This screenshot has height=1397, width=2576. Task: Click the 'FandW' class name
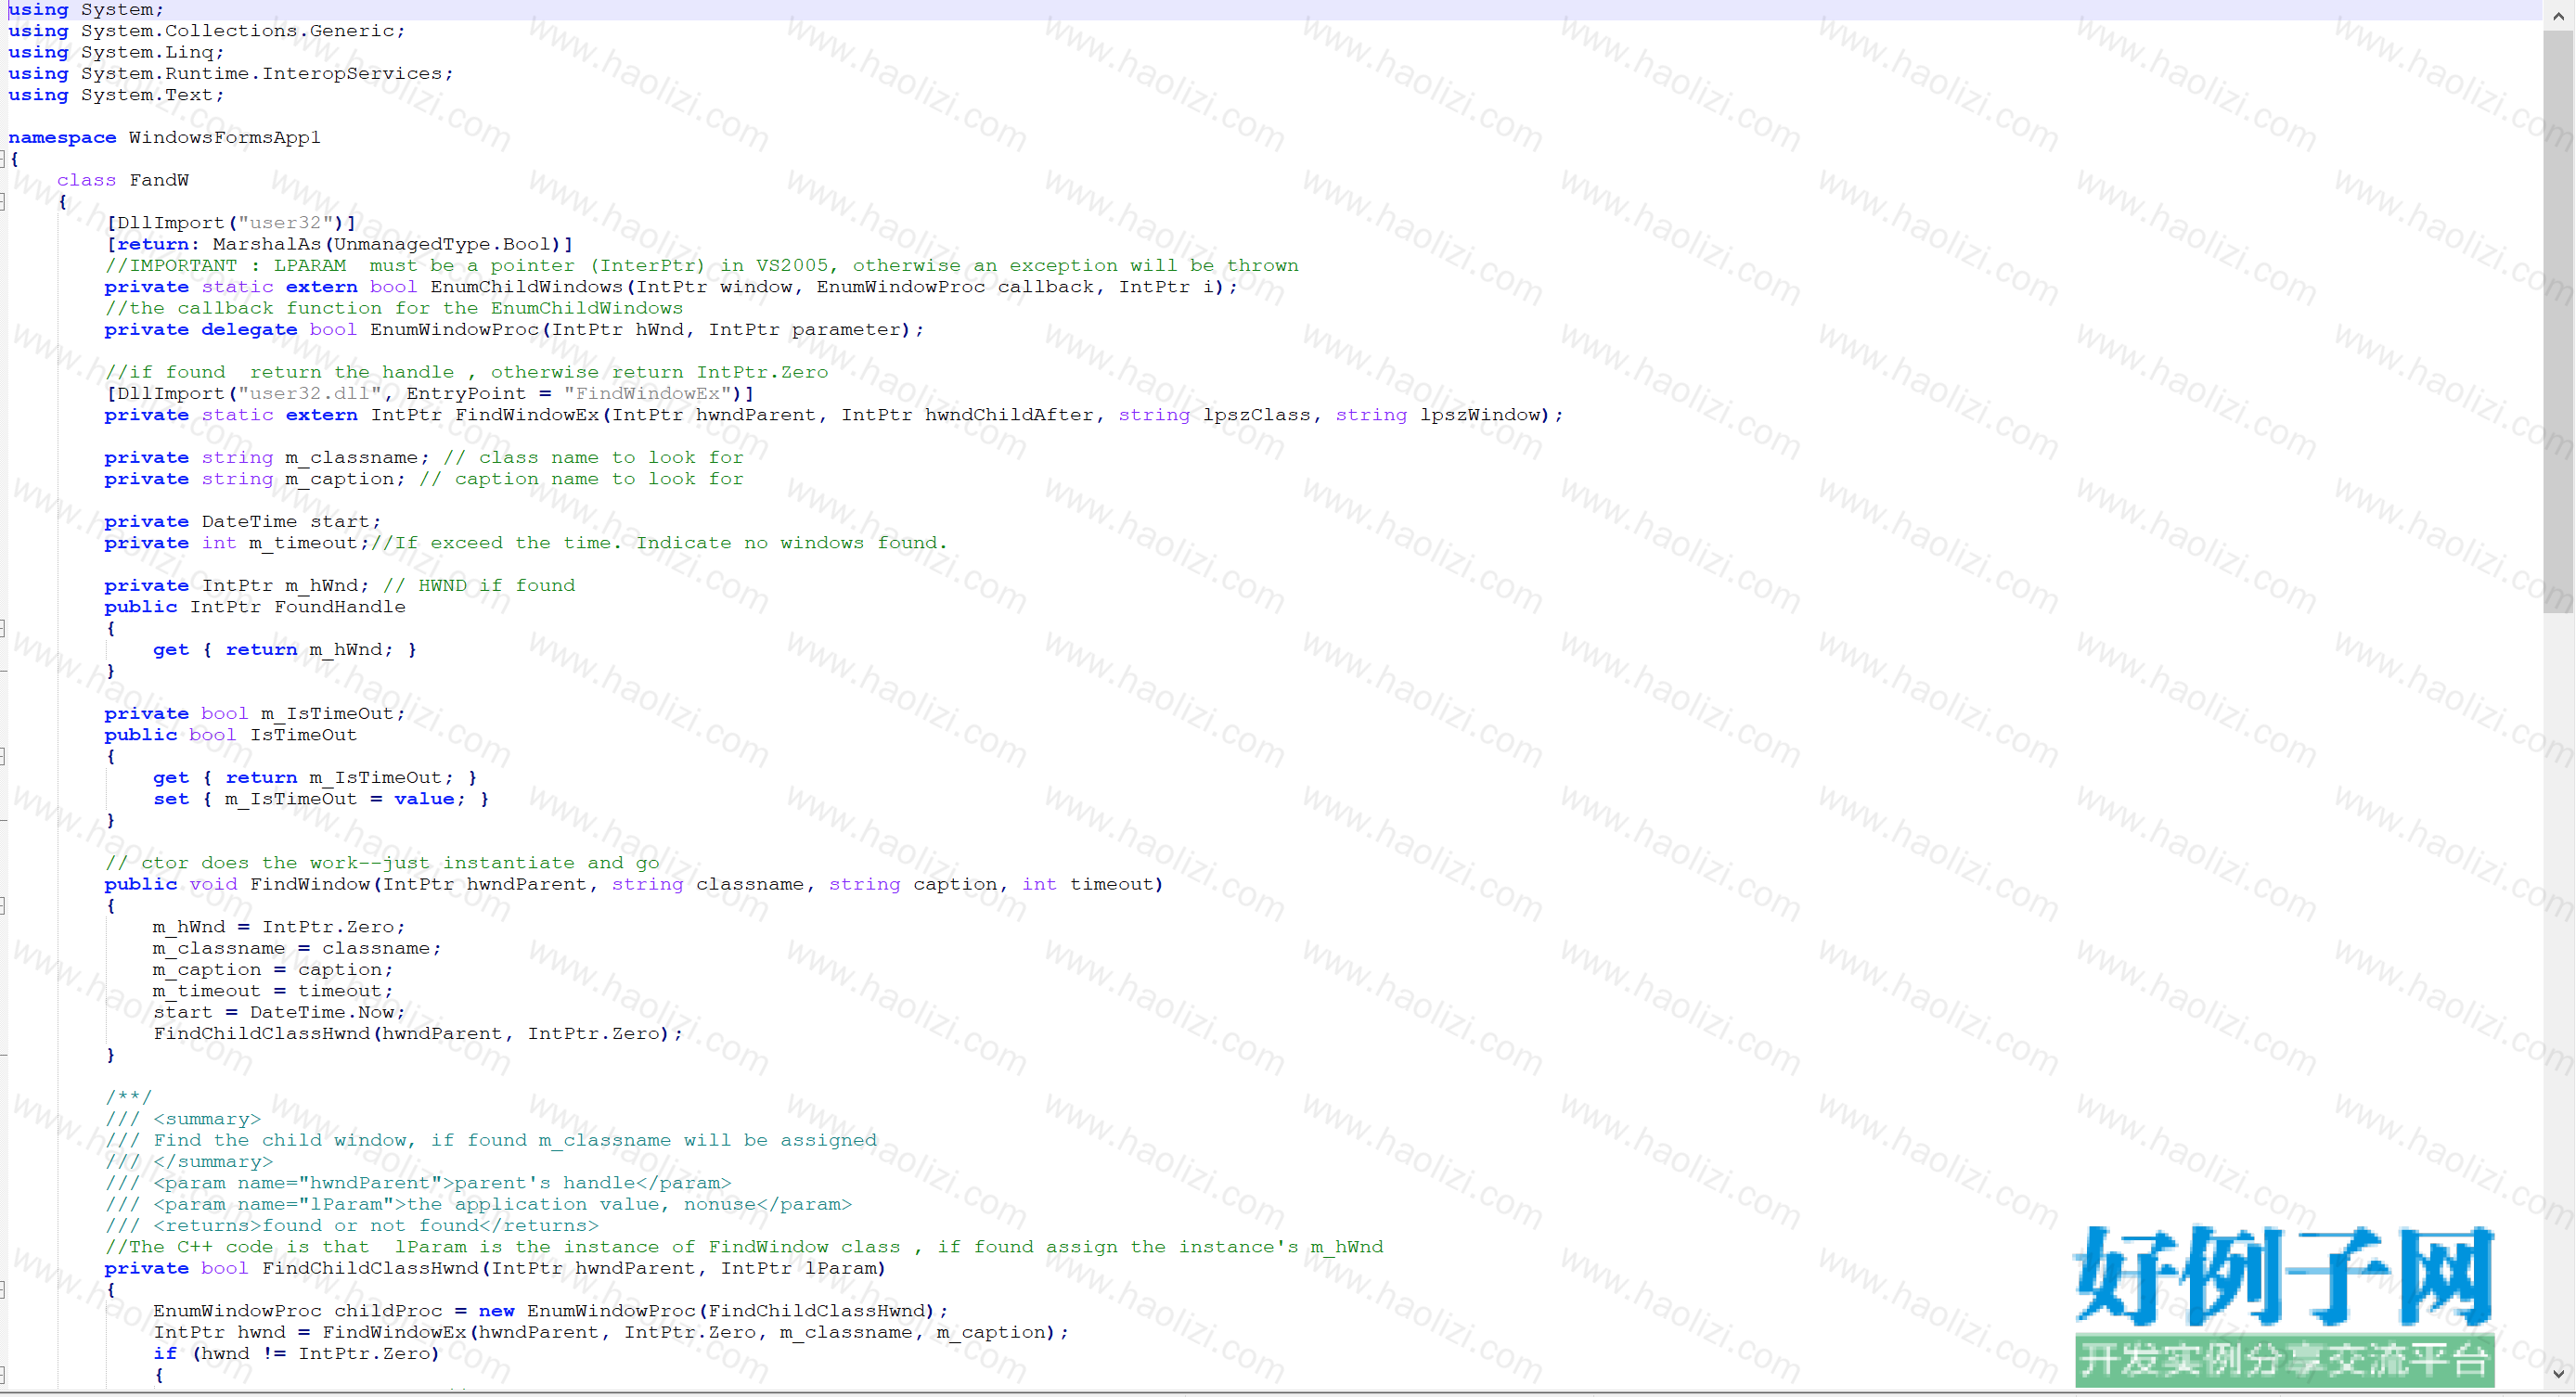[x=159, y=180]
